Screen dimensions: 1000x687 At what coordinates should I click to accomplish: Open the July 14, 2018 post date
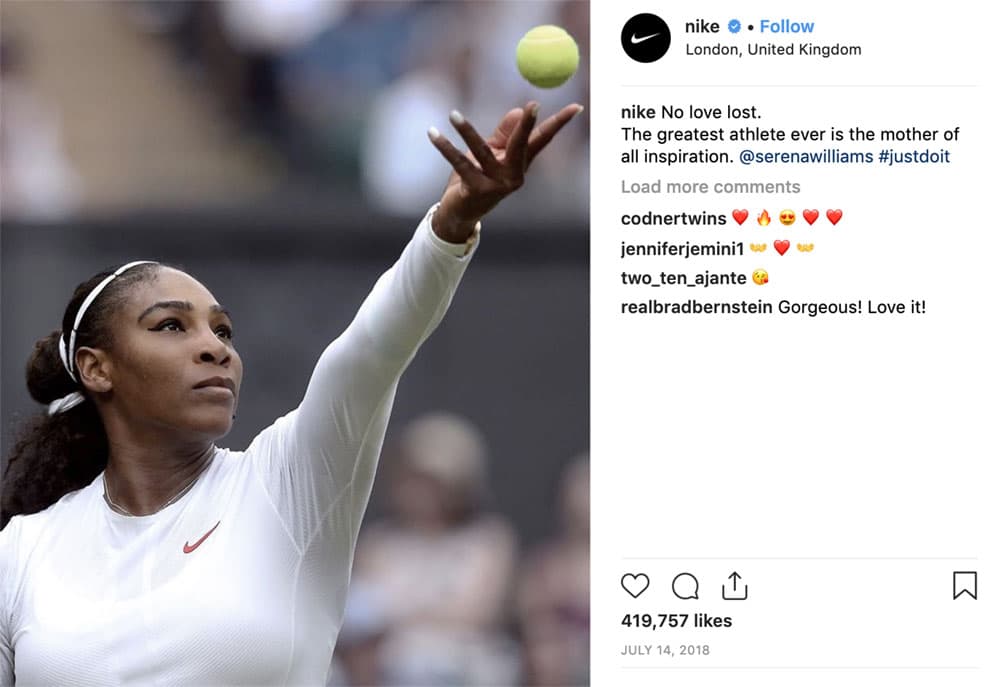665,650
